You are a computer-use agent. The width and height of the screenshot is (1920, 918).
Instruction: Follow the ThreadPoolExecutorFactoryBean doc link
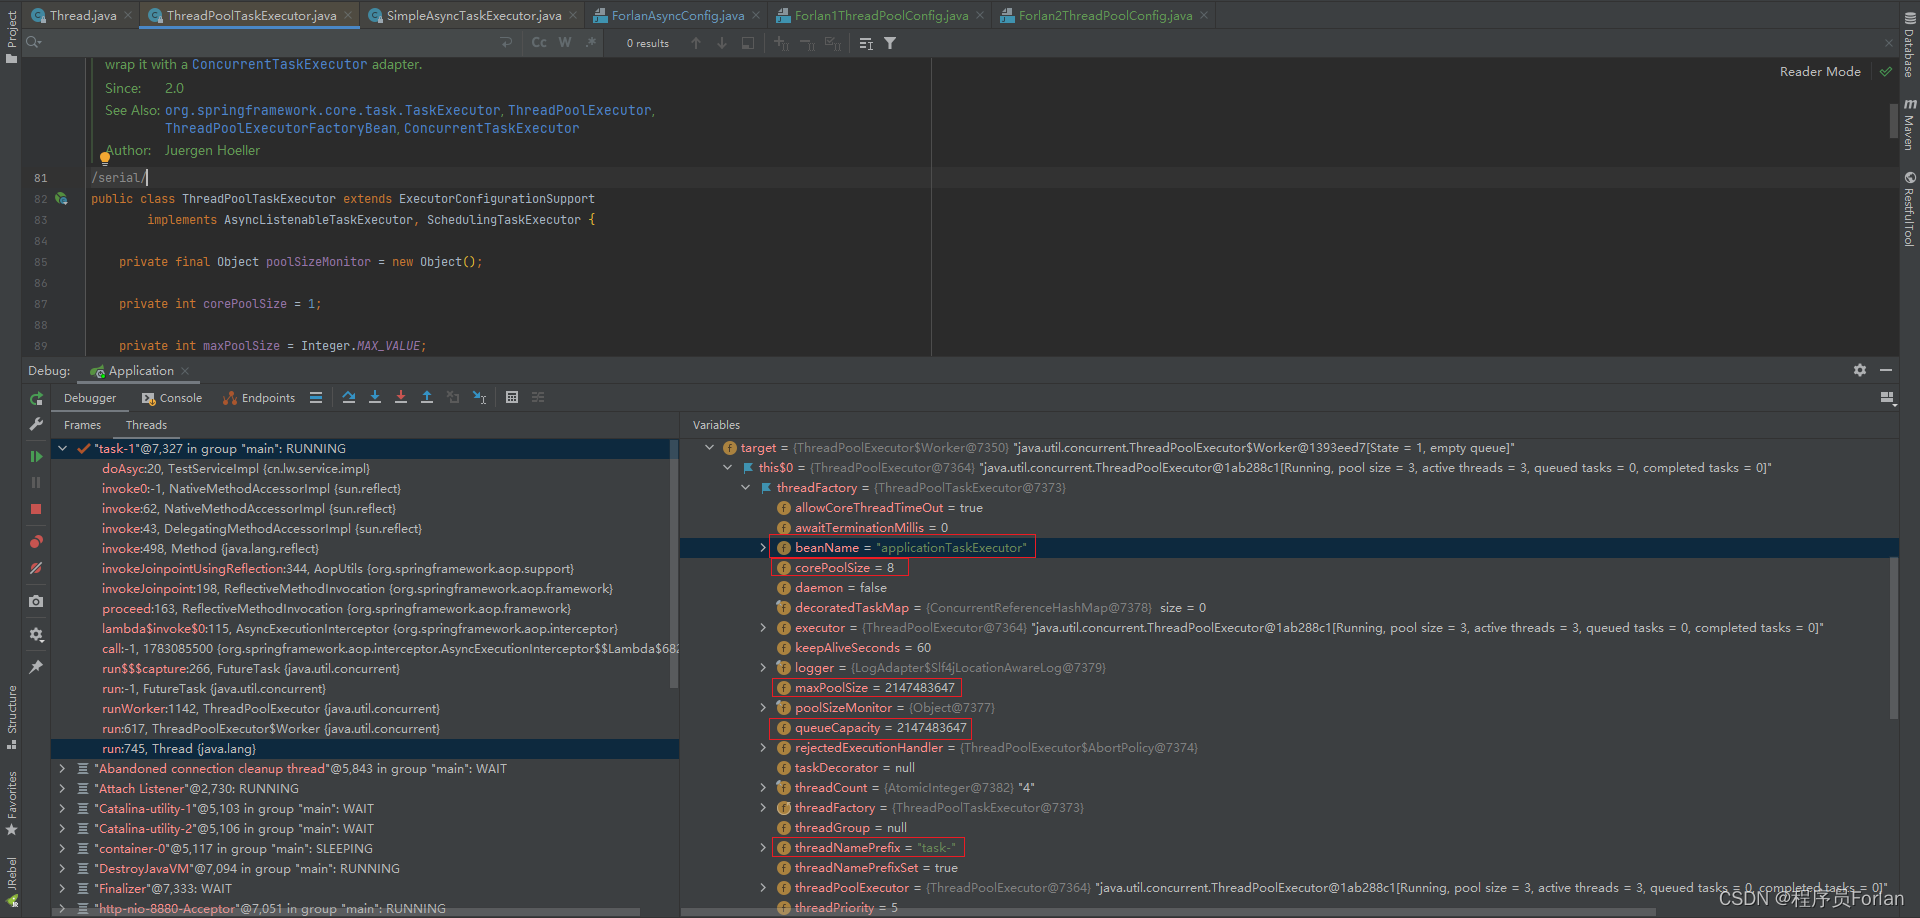click(x=281, y=129)
